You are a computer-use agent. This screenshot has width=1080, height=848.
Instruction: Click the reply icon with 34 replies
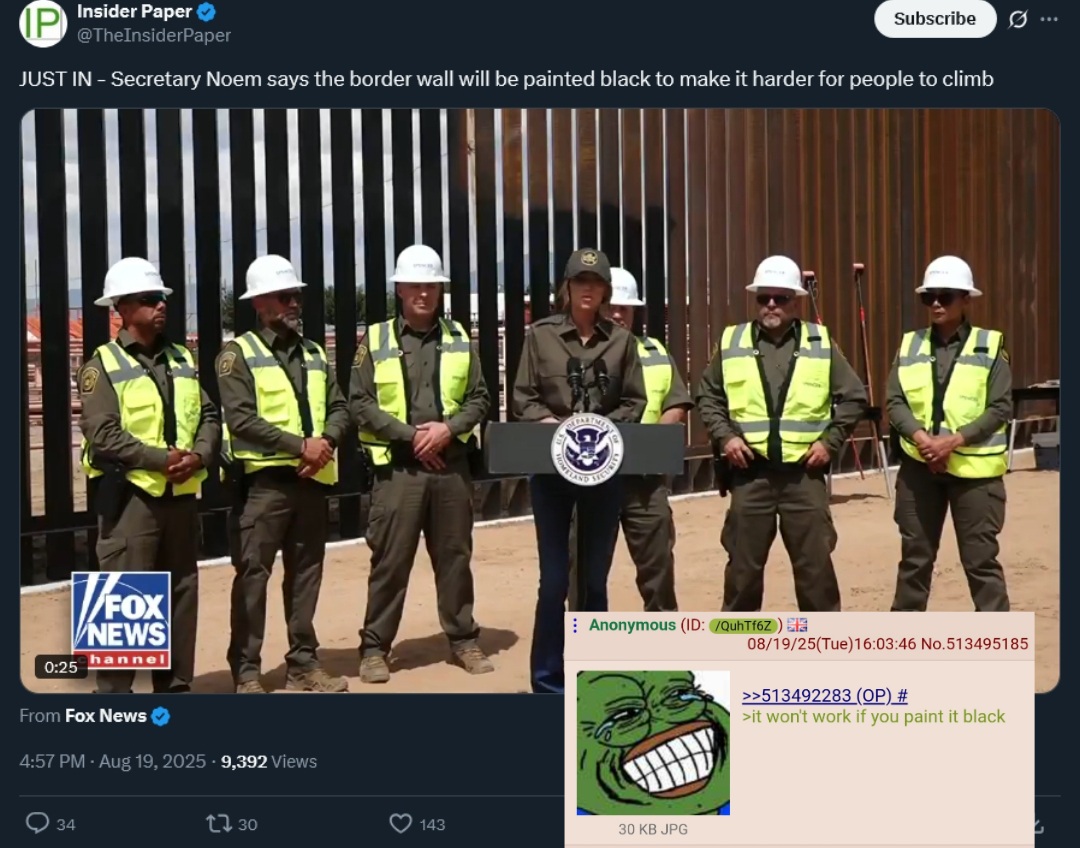point(37,823)
